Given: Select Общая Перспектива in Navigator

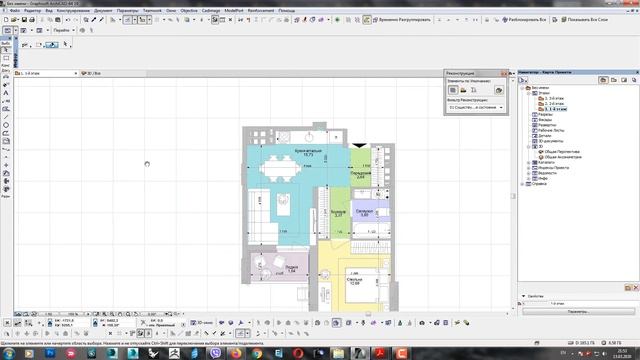Looking at the screenshot, I should coord(562,151).
